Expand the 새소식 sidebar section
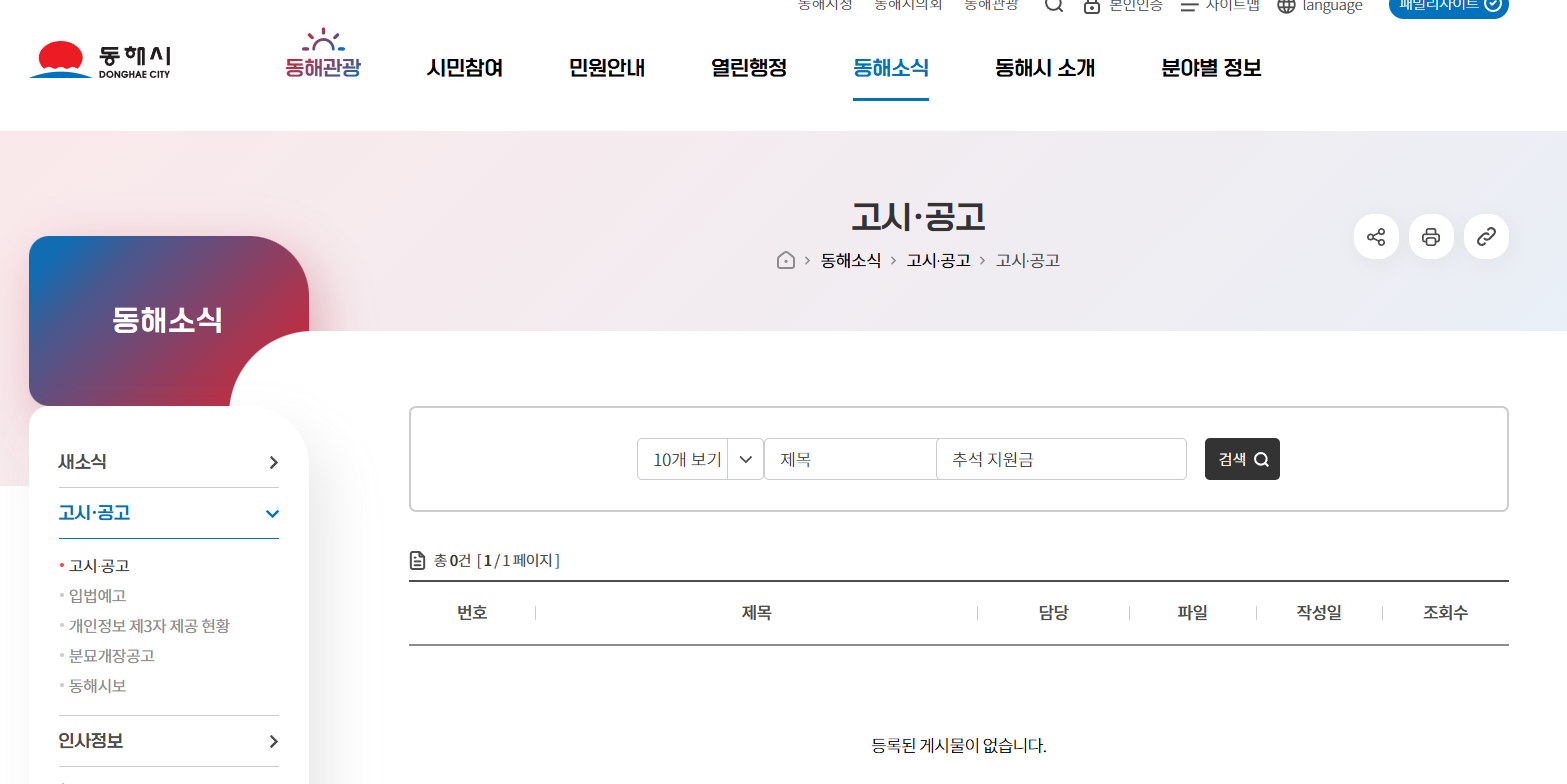 168,462
